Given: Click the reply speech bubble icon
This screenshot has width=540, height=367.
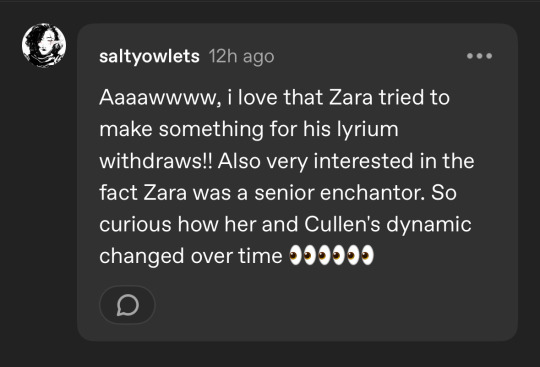Looking at the screenshot, I should click(128, 305).
